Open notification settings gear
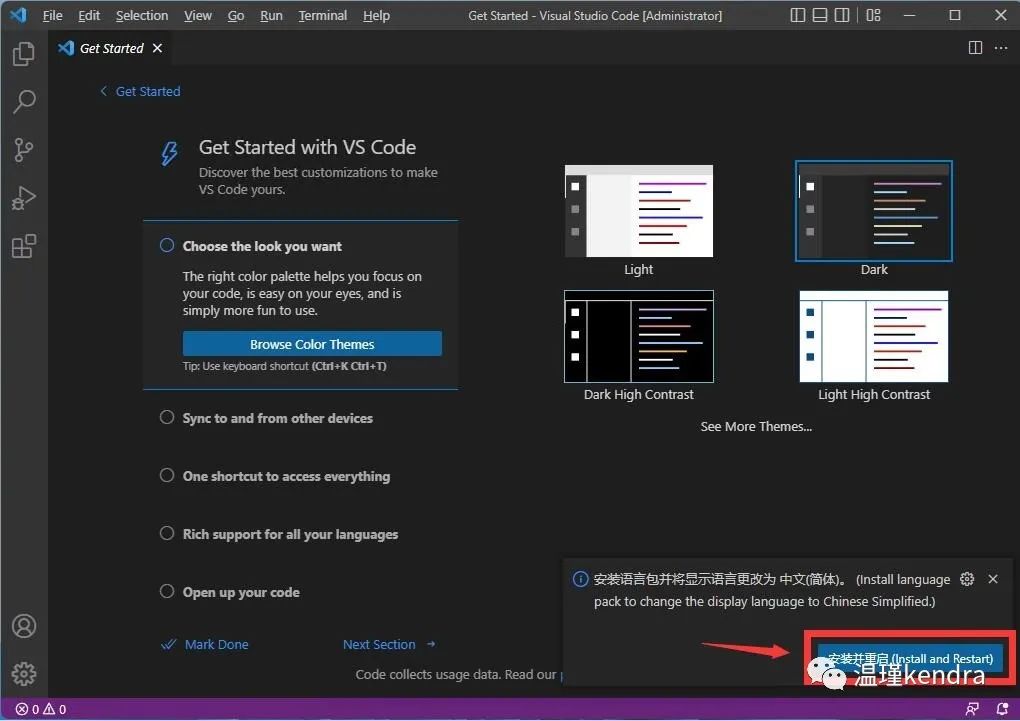 click(x=967, y=579)
